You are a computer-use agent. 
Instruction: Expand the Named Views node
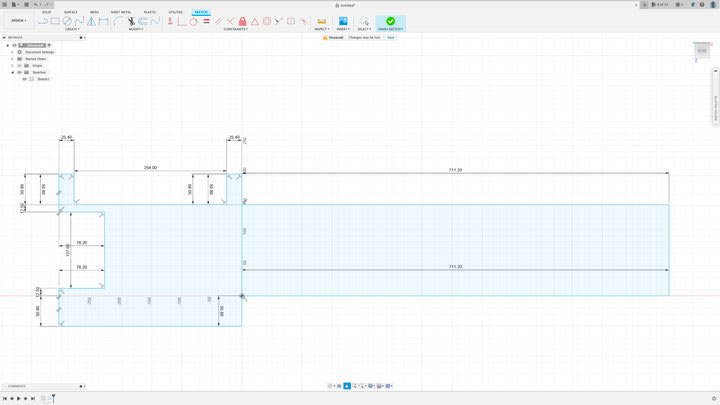[12, 59]
